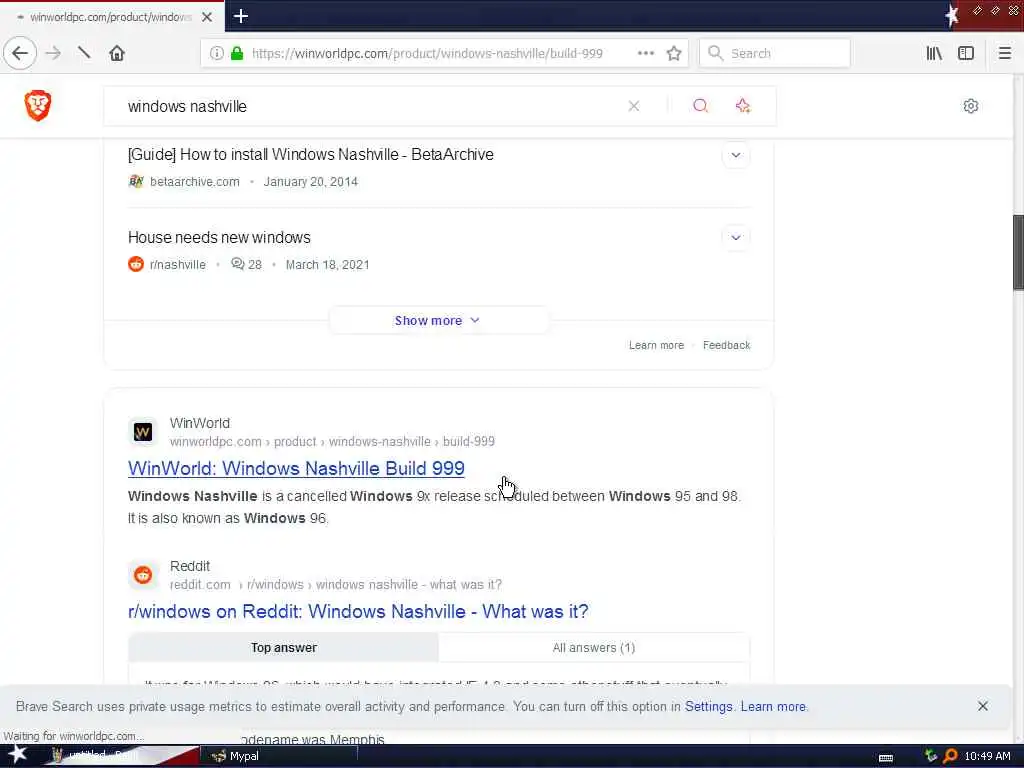The height and width of the screenshot is (768, 1024).
Task: Open Learn more in usage metrics banner
Action: [773, 707]
